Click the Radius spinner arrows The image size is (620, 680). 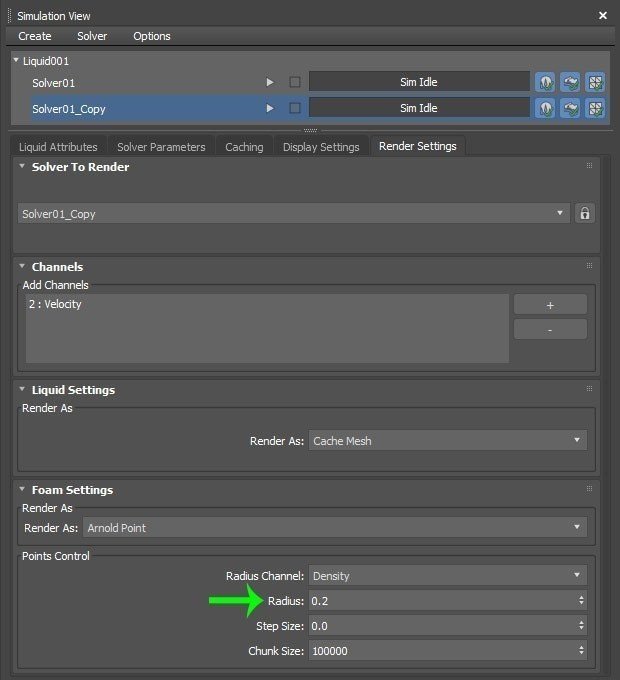coord(581,601)
